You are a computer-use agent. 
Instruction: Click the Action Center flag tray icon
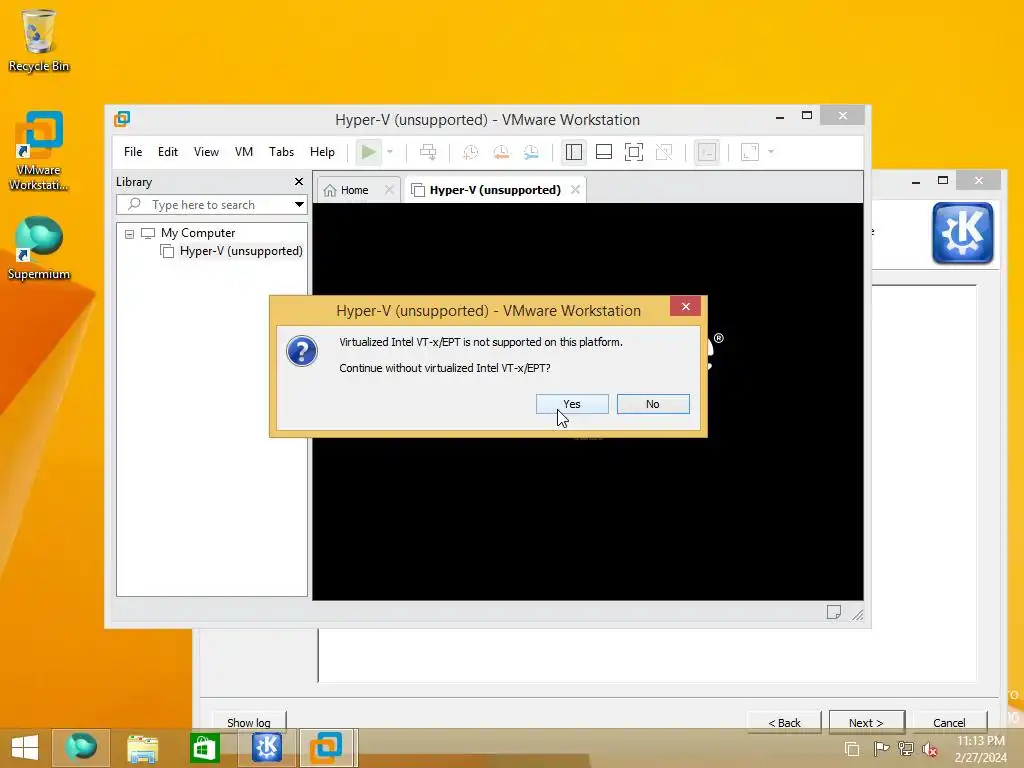(881, 748)
